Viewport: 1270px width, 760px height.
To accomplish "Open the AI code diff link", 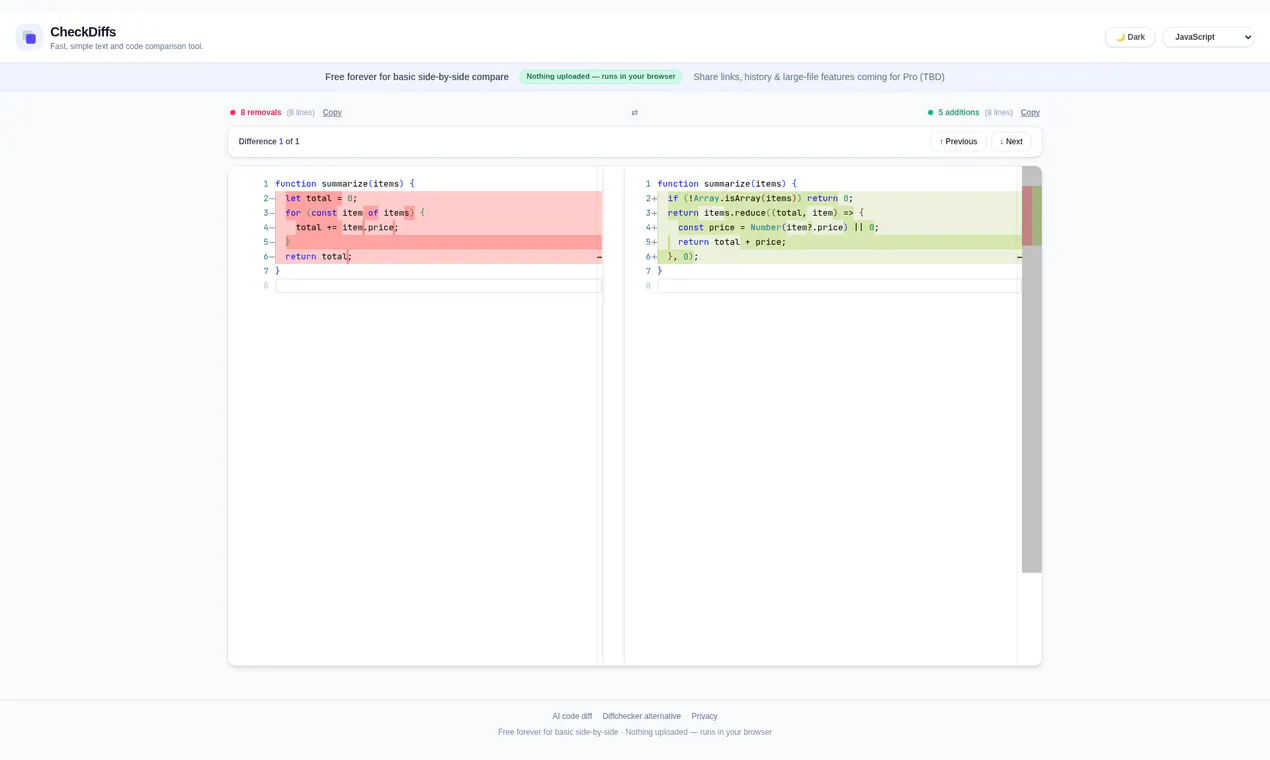I will click(x=572, y=716).
